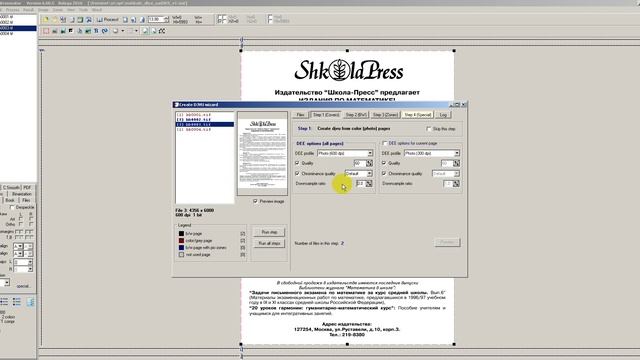
Task: Toggle the all-pages Chrominance quality checkbox
Action: [297, 173]
